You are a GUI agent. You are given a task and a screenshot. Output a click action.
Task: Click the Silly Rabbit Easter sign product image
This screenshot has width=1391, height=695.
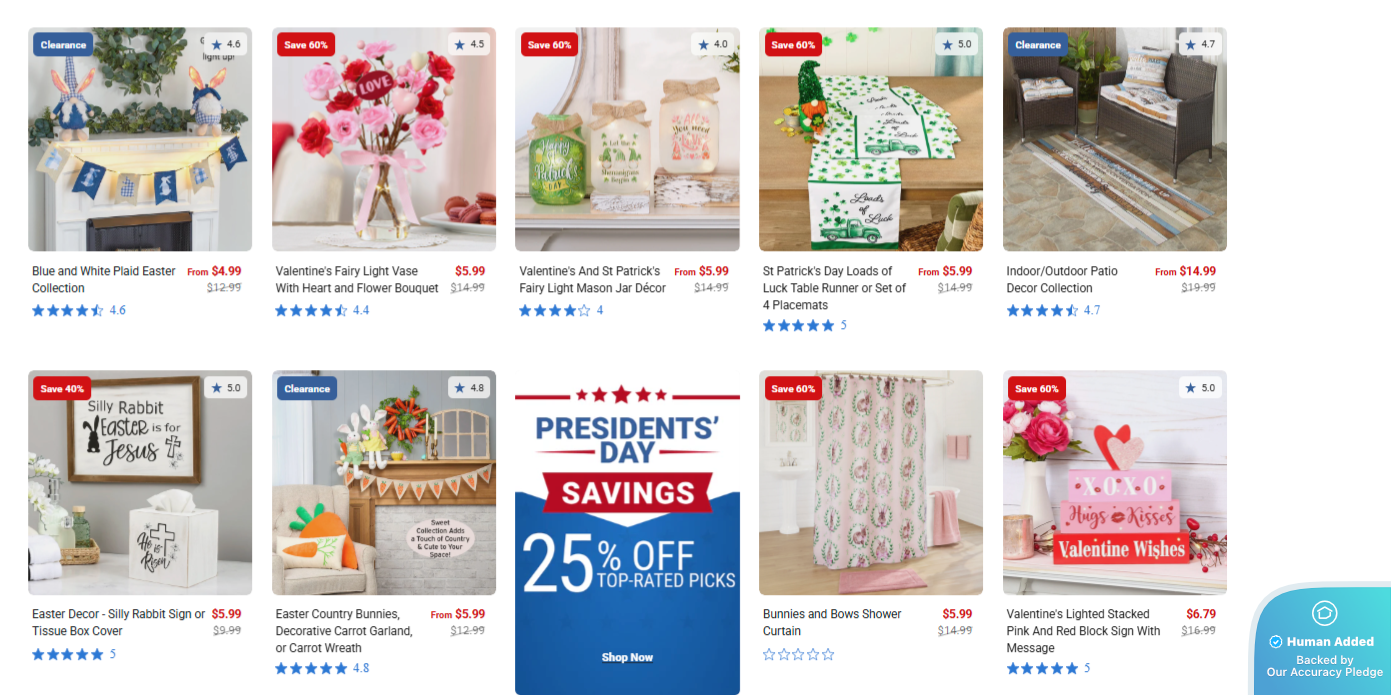click(140, 483)
